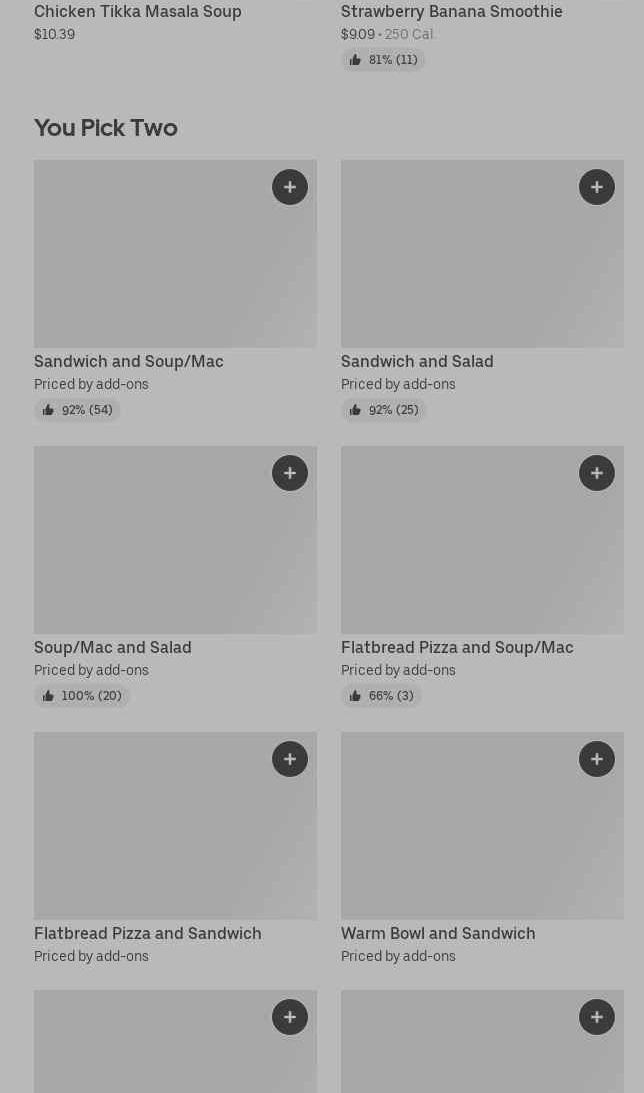Add Soup/Mac and Salad with plus icon

290,473
